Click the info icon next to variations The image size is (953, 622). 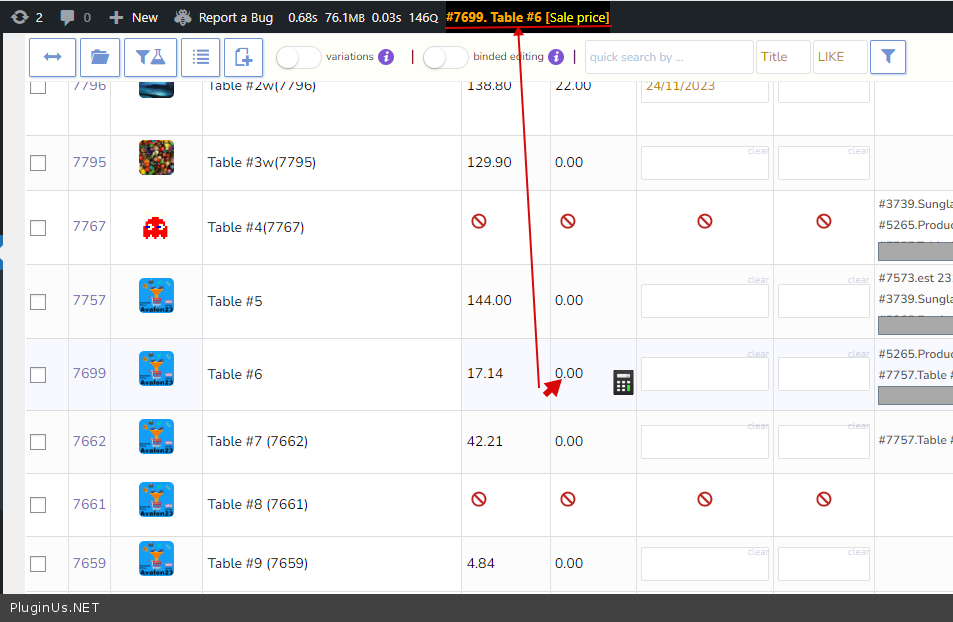click(x=386, y=57)
